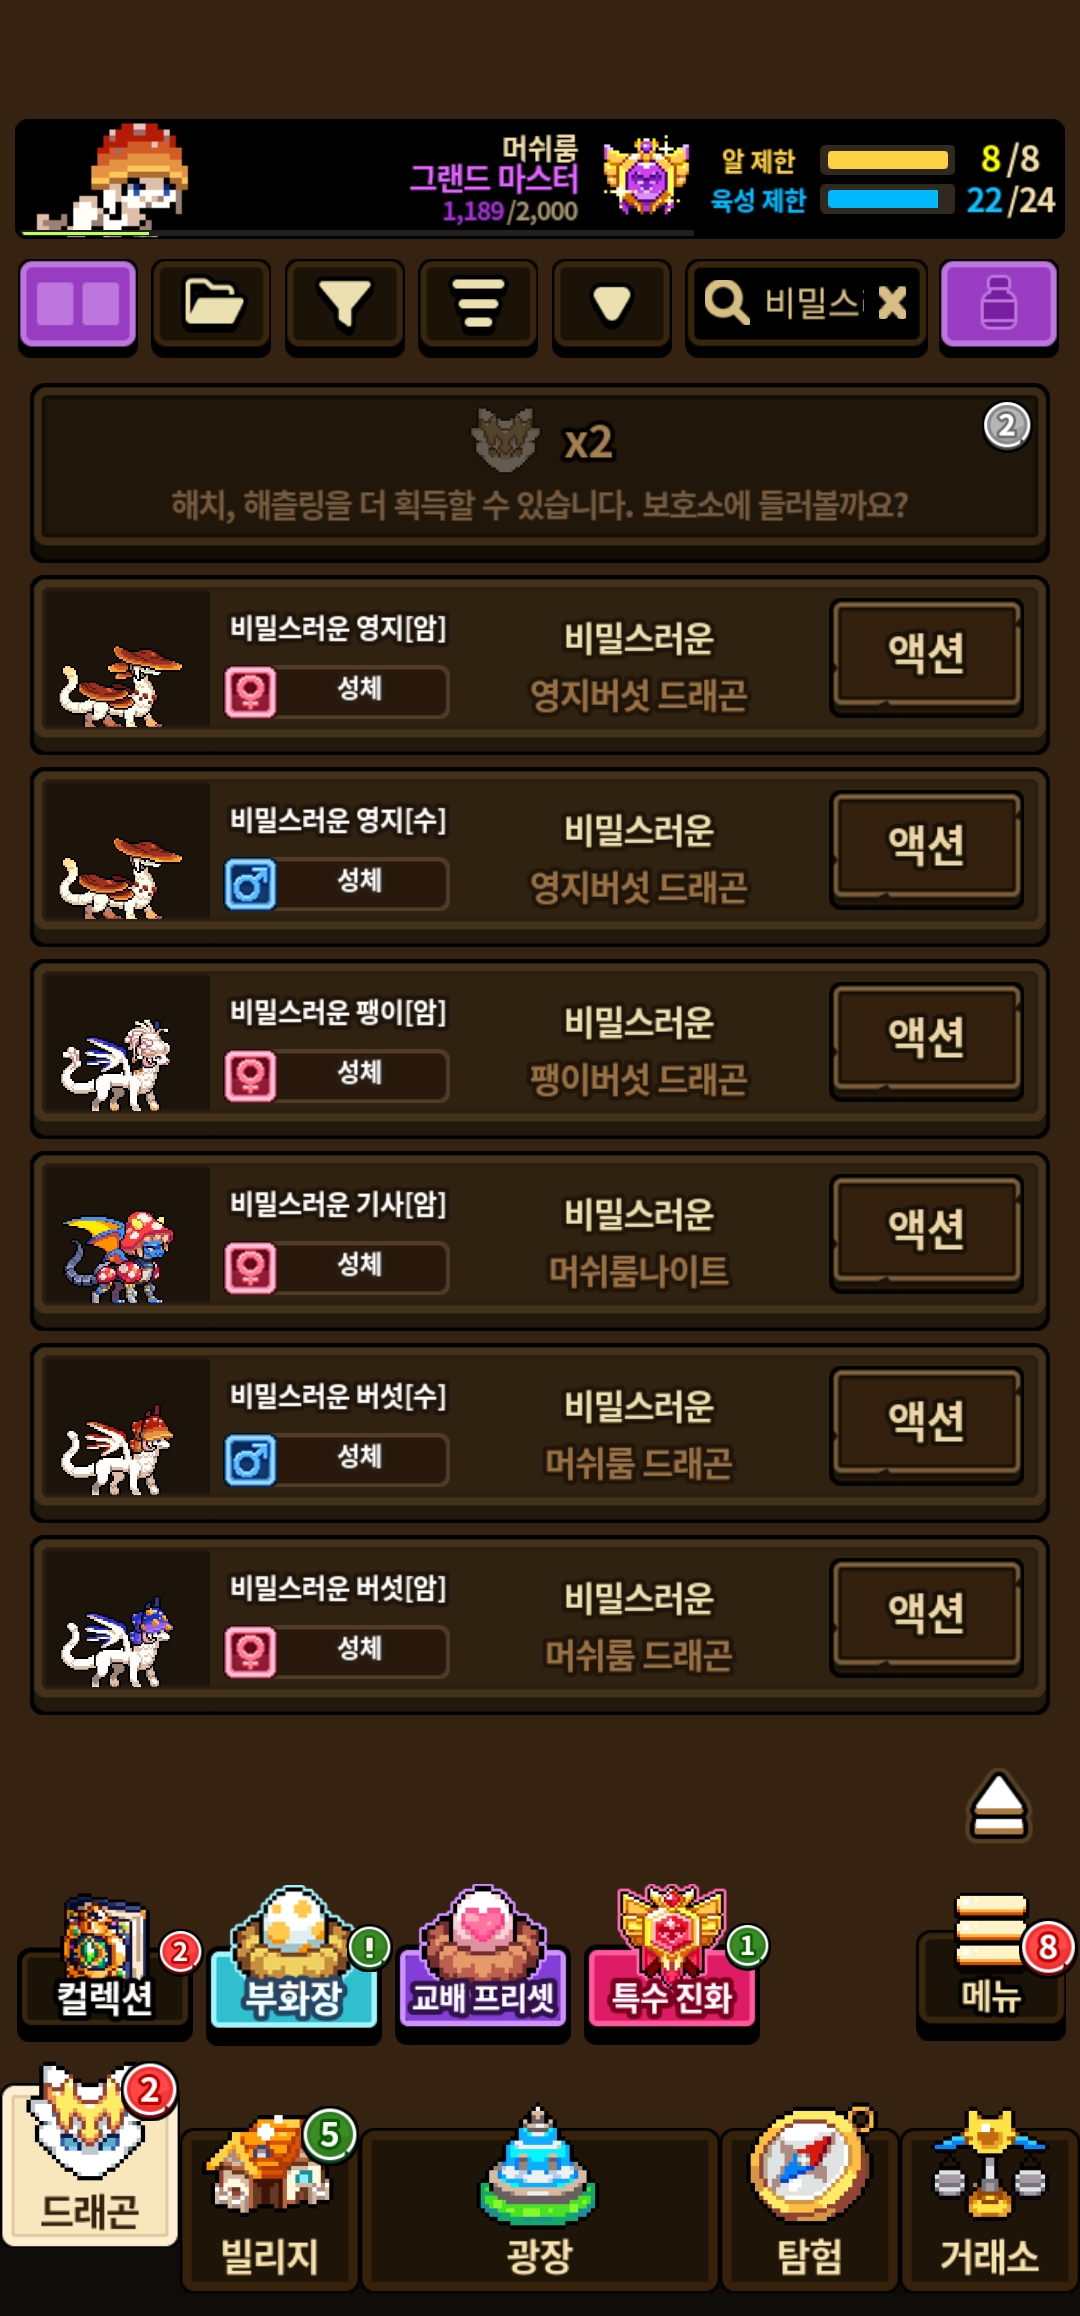
Task: Clear the search text with X
Action: pos(892,302)
